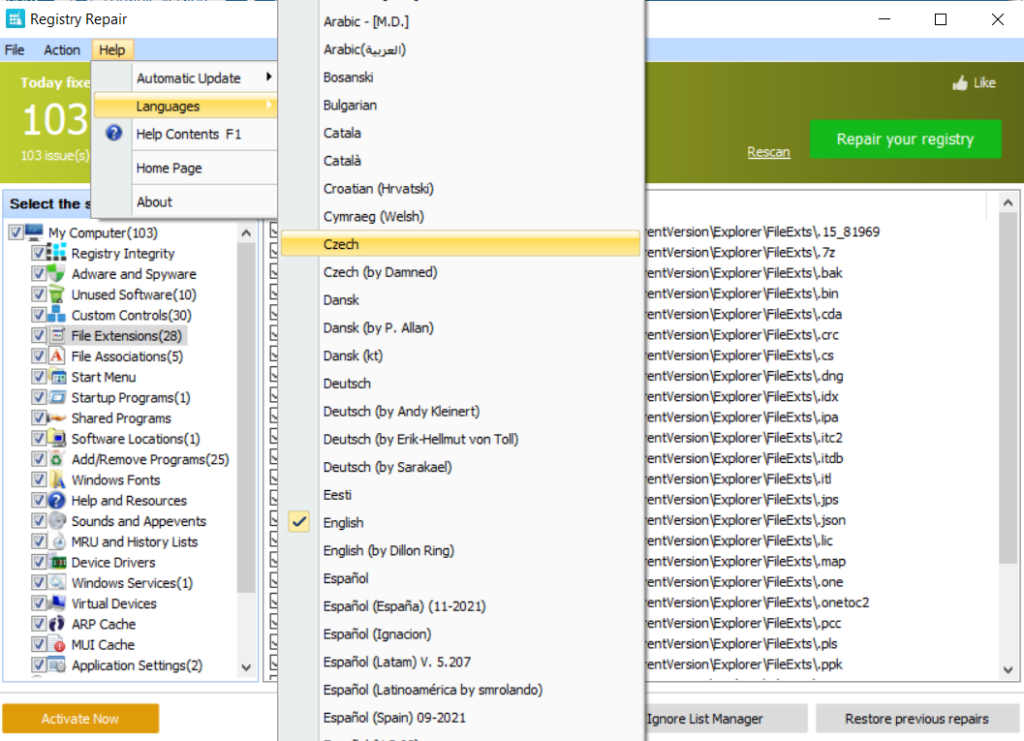Click the Custom Controls blocks icon
Screen dimensions: 1024x741
tap(57, 315)
